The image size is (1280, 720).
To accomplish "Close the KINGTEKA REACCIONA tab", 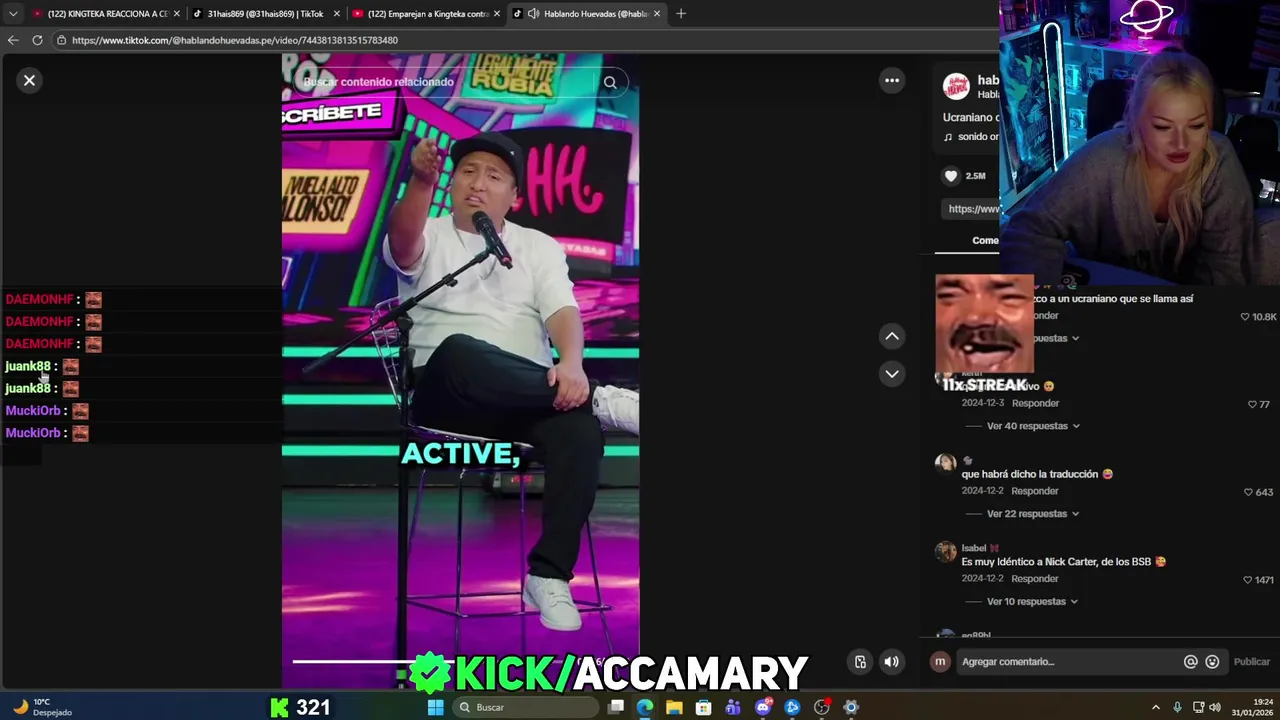I will 176,13.
